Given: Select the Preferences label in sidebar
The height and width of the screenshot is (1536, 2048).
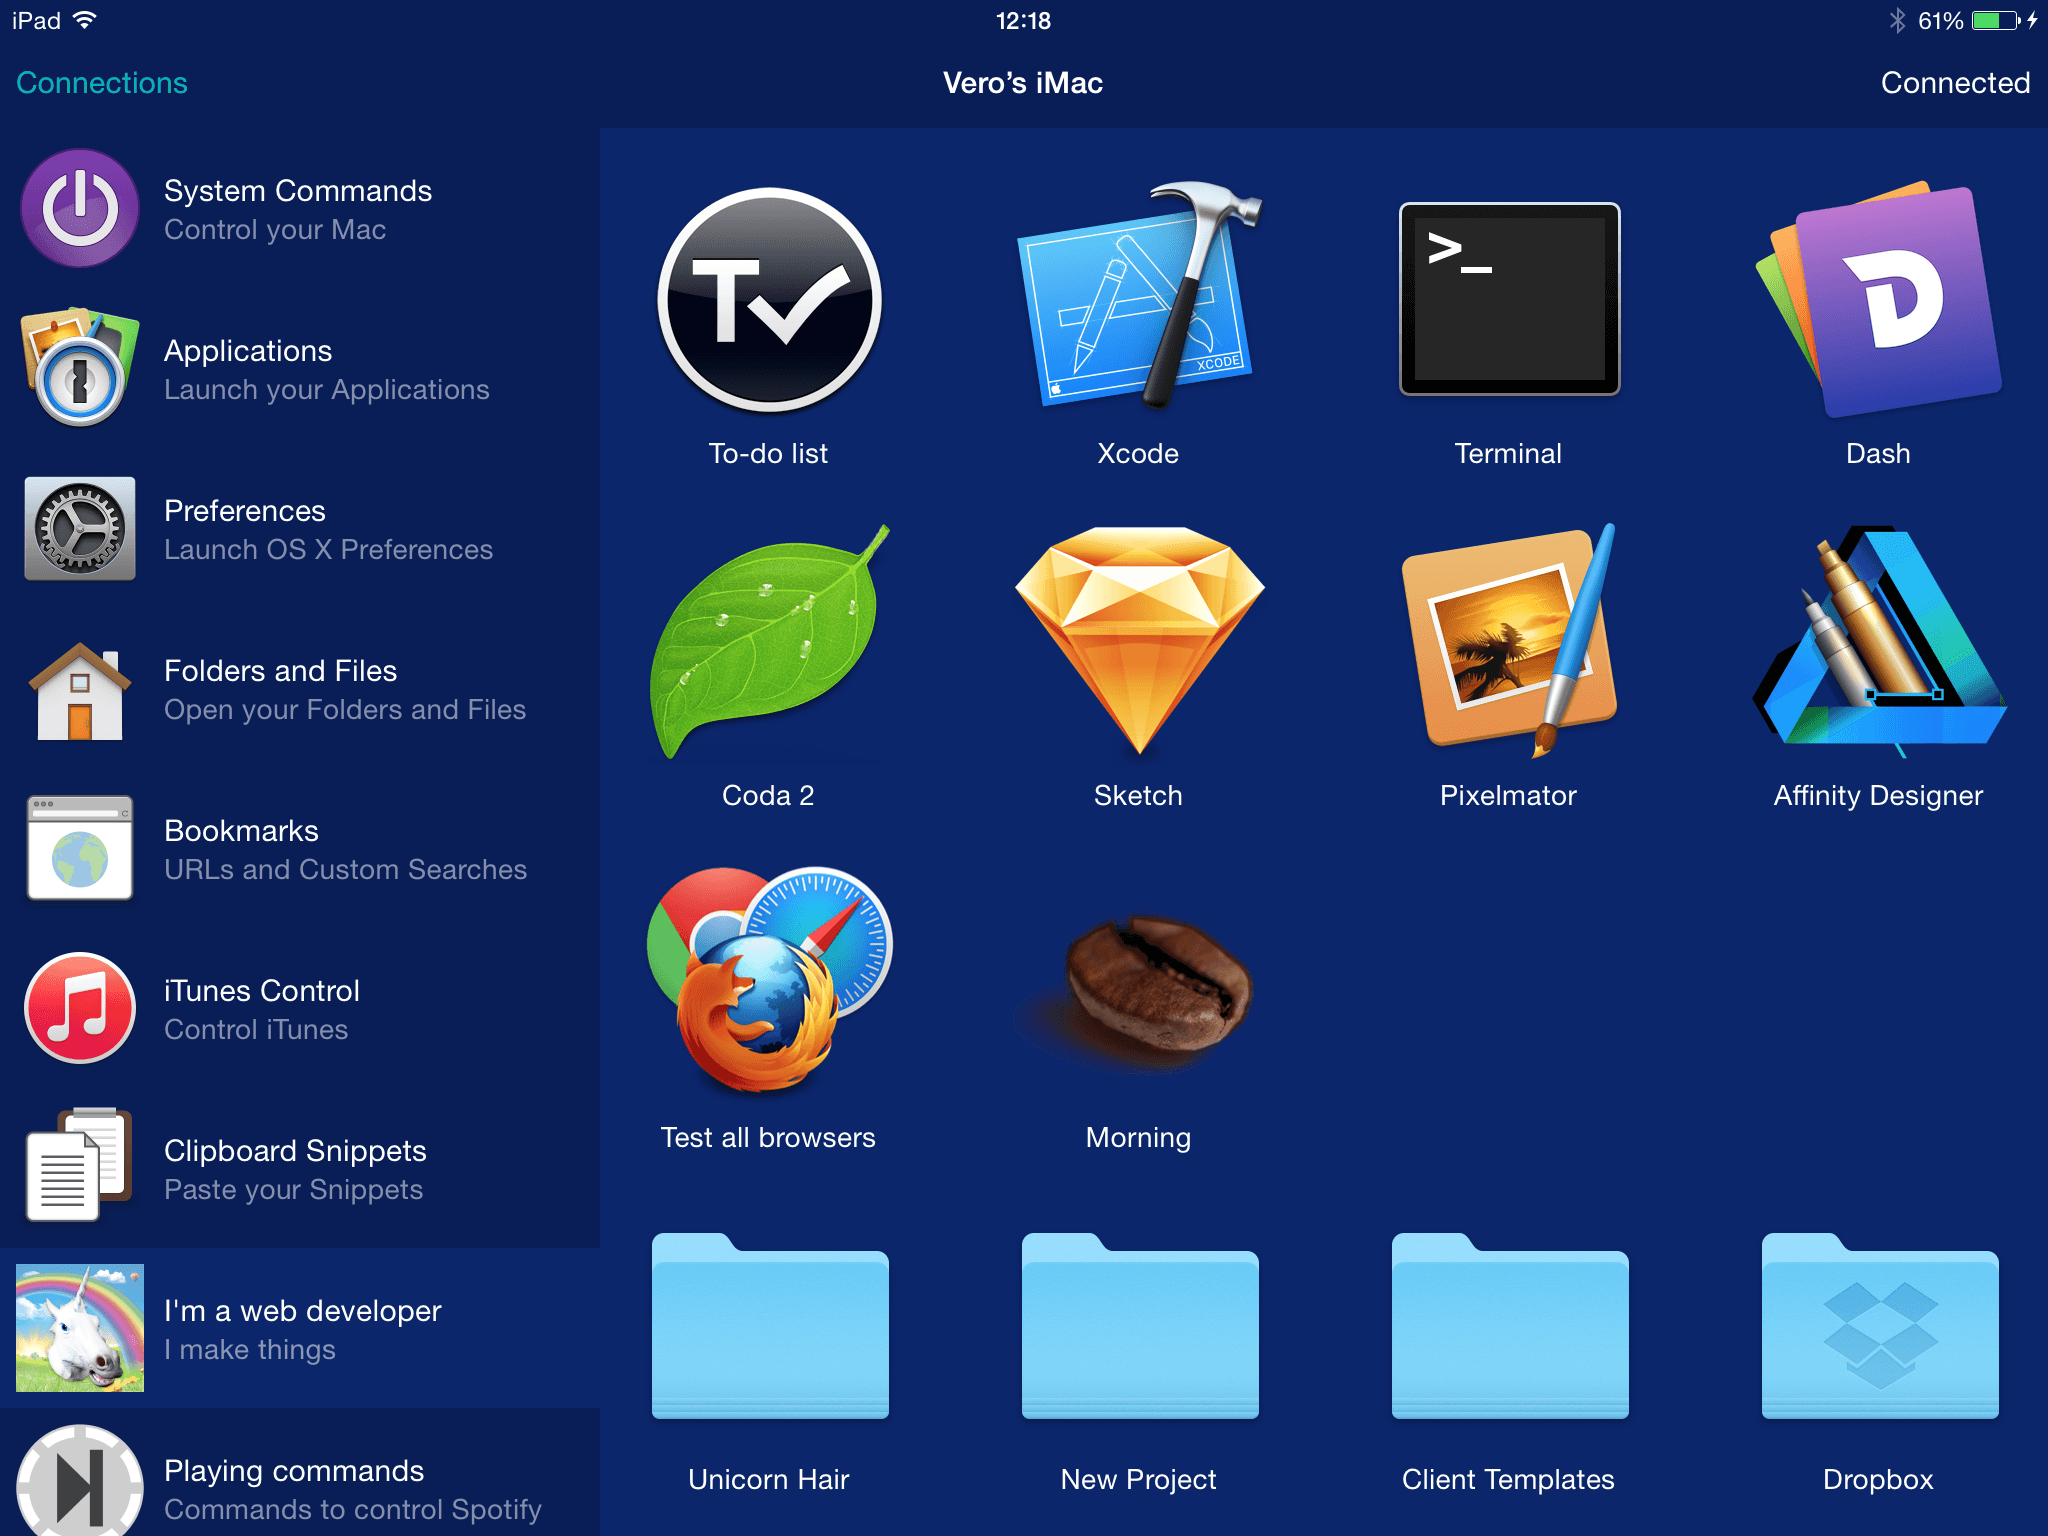Looking at the screenshot, I should 245,511.
